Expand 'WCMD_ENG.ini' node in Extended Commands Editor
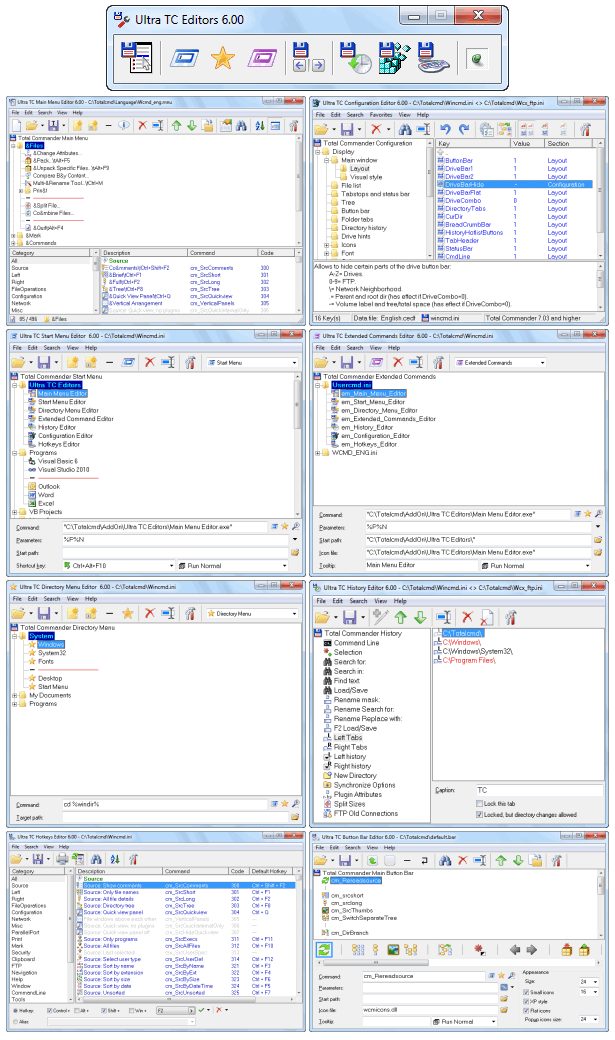 click(317, 453)
